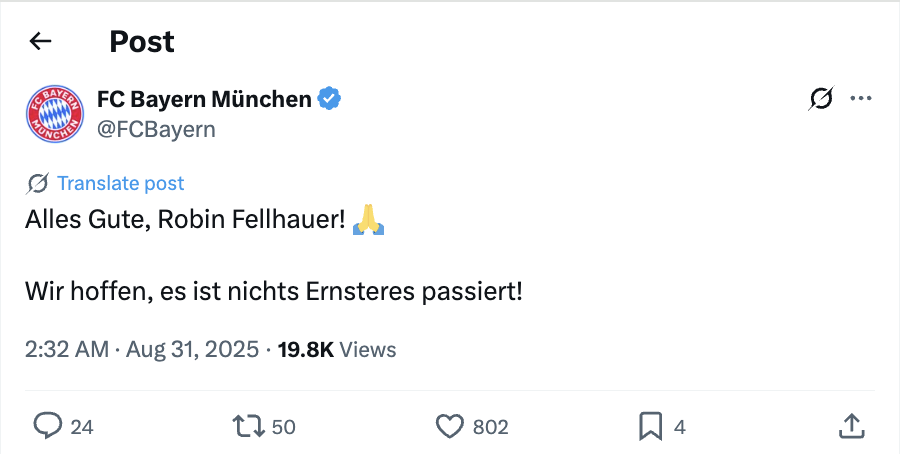Repost using the arrows icon
Screen dimensions: 900x454
pos(248,426)
